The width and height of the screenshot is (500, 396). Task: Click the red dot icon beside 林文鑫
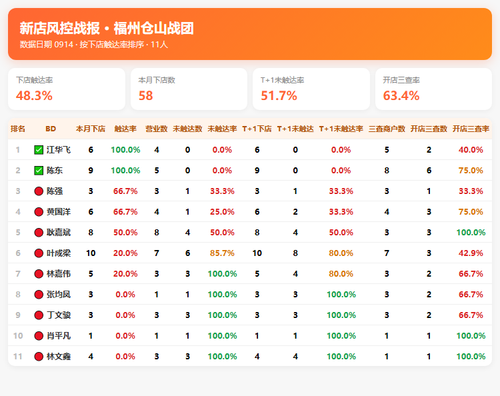pos(39,357)
